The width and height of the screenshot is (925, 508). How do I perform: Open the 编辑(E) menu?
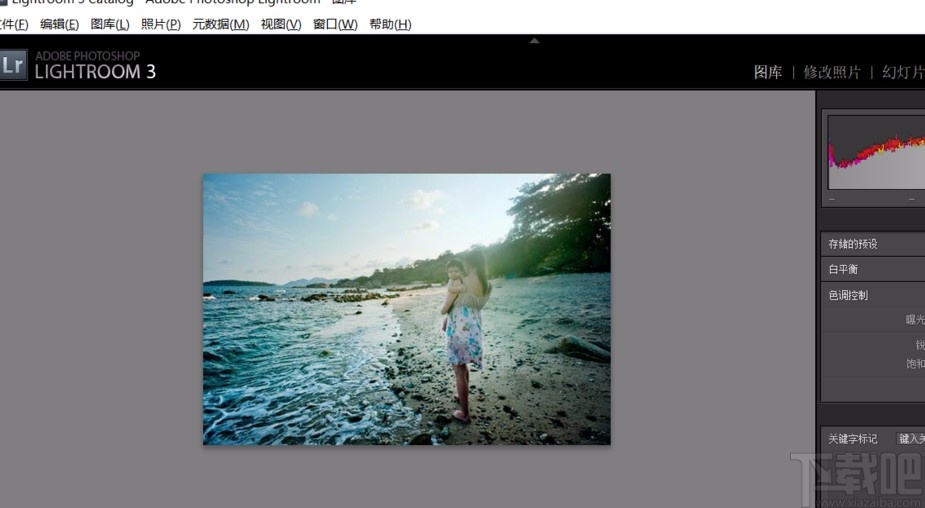click(60, 24)
